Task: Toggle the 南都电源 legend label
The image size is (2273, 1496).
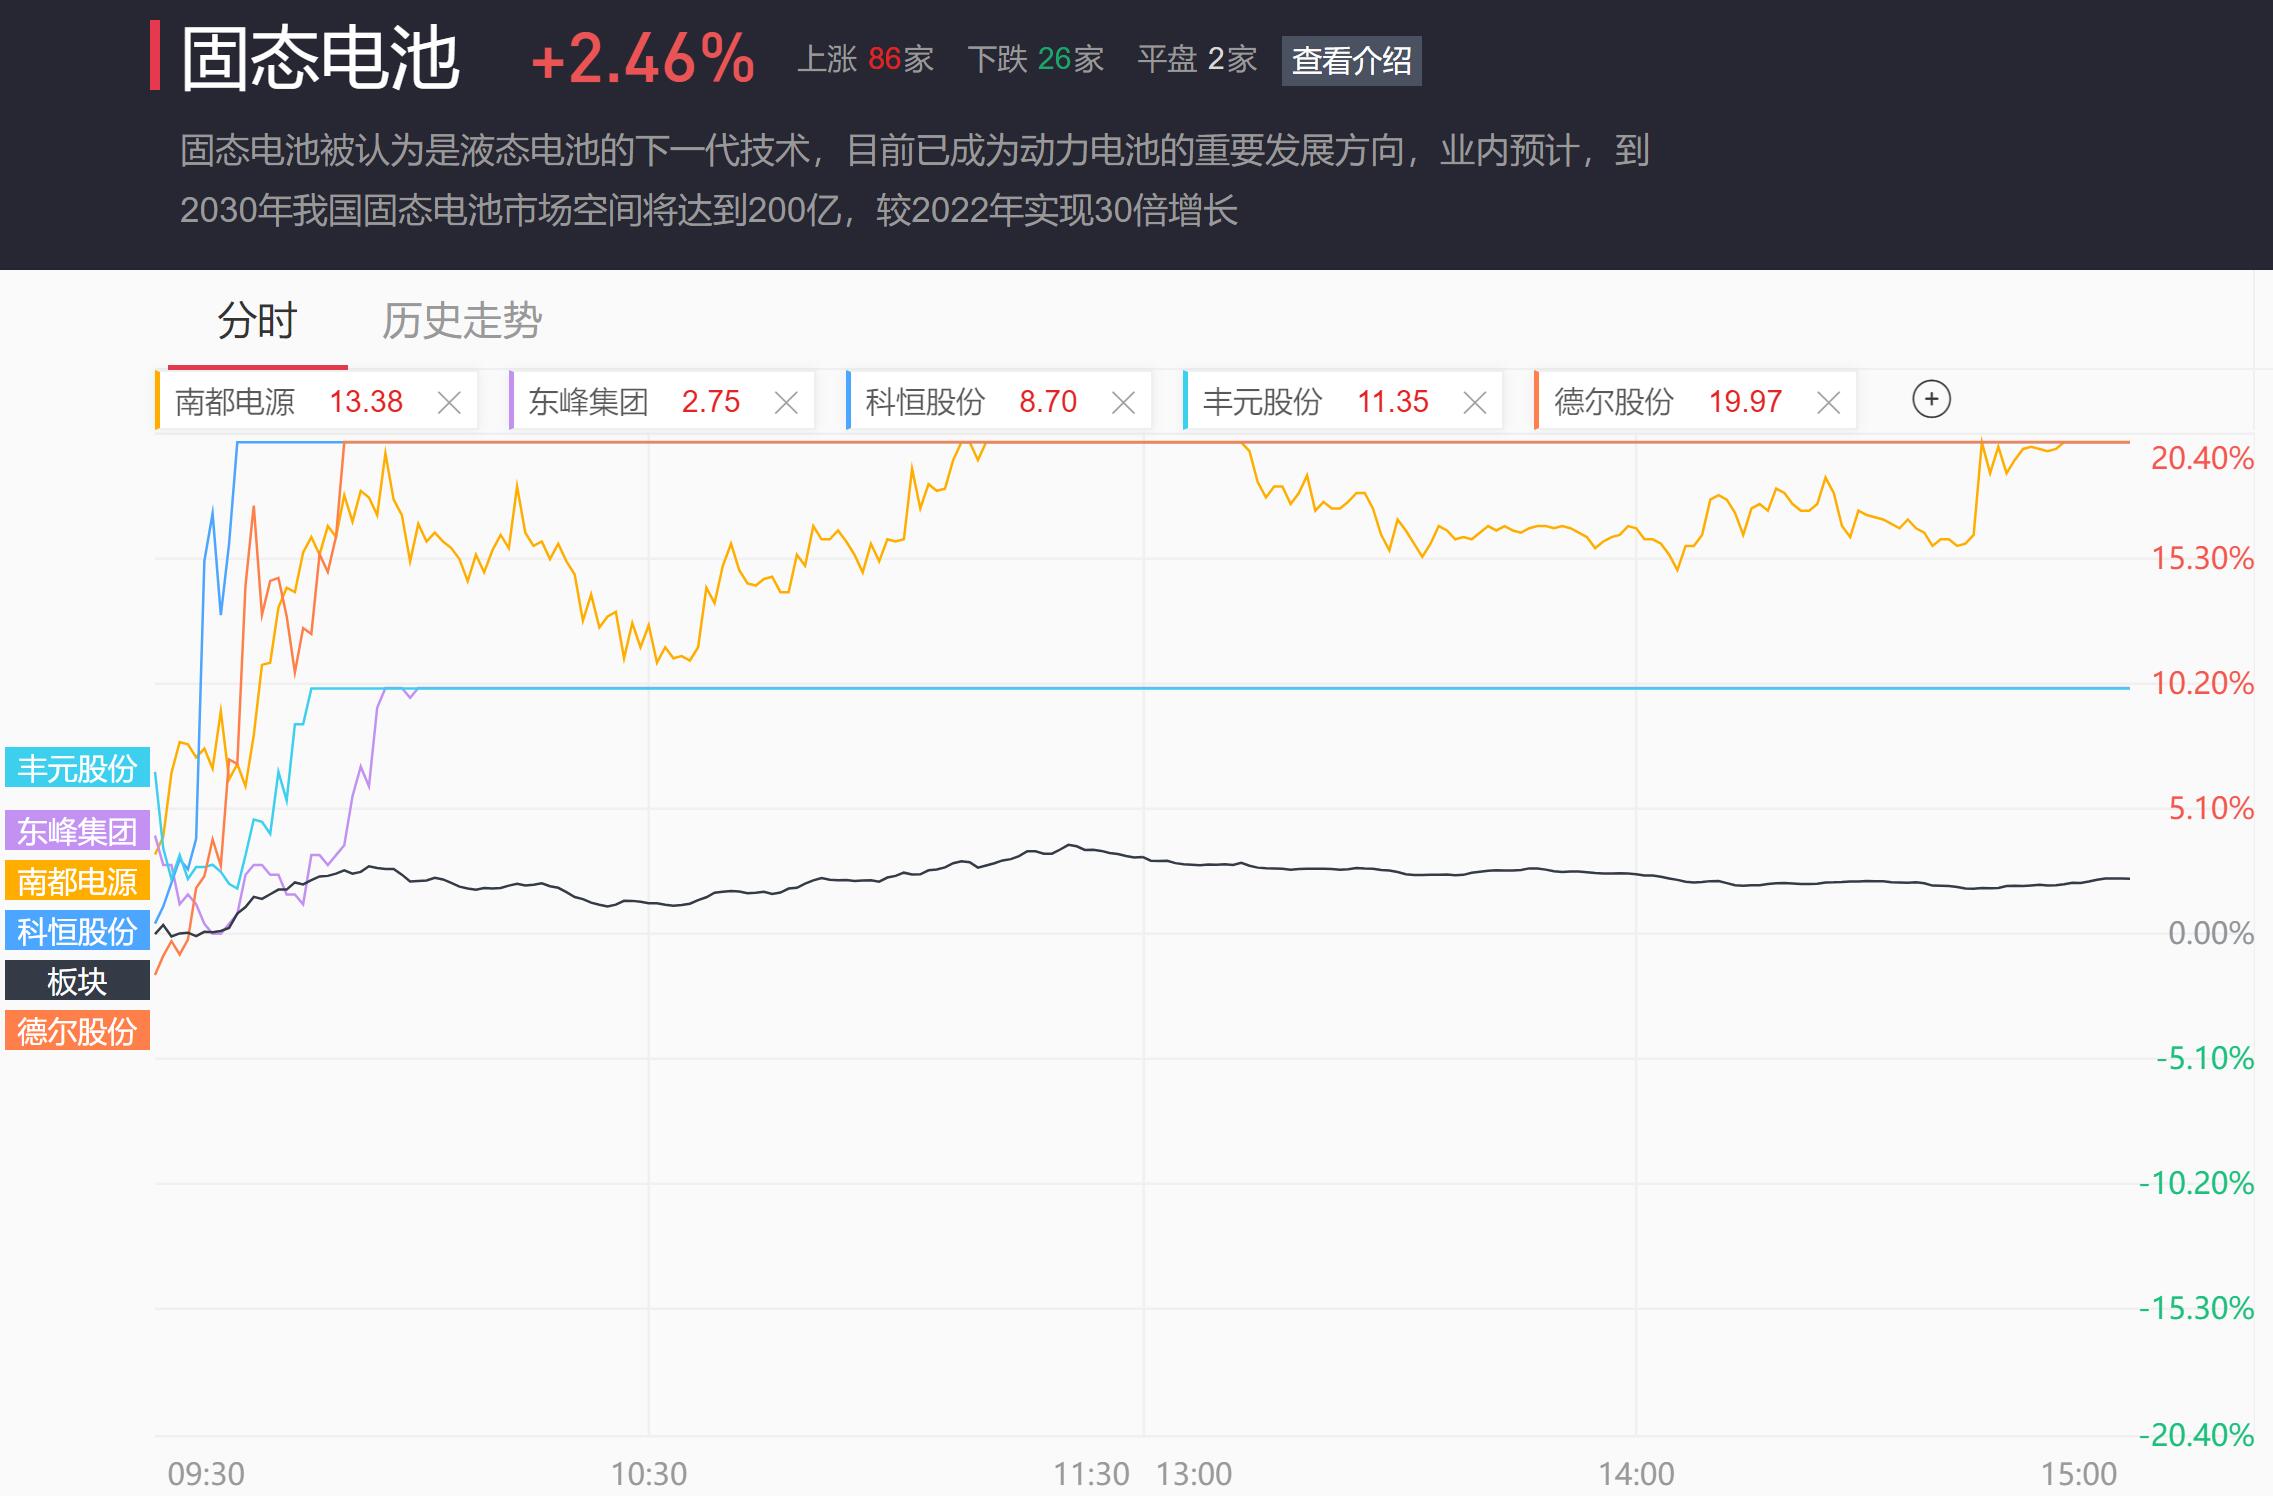Action: pyautogui.click(x=77, y=881)
